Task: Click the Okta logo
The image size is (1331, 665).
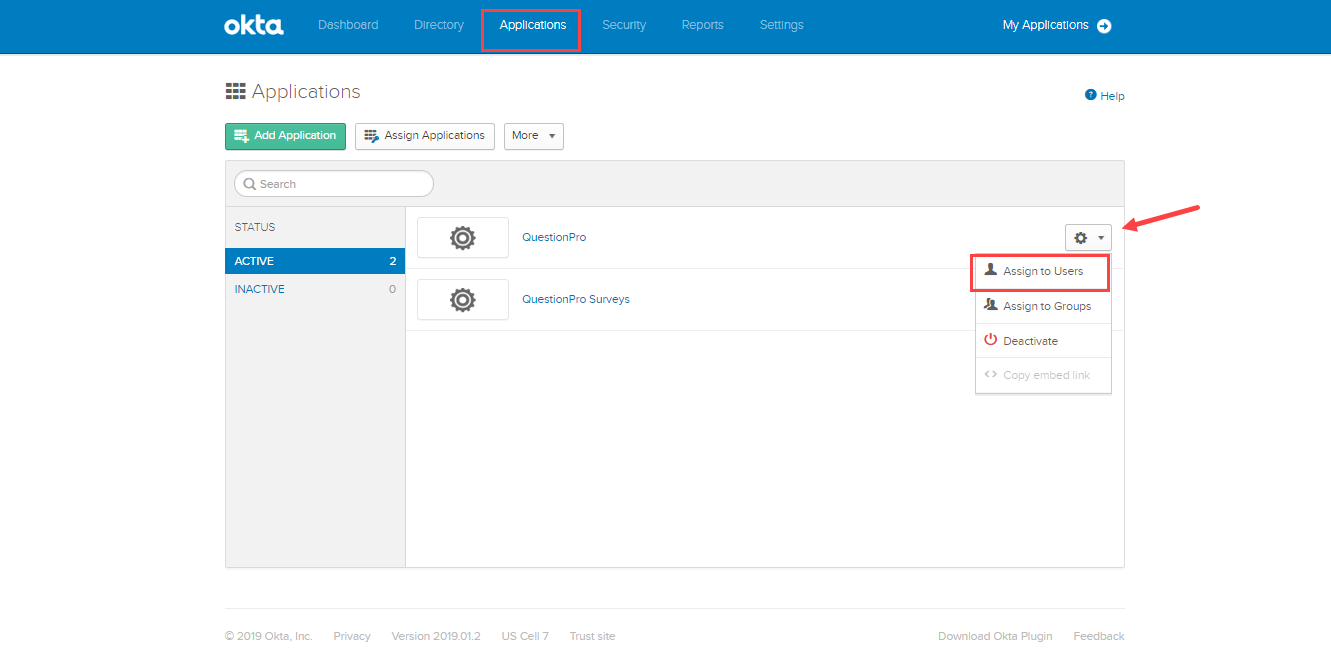Action: click(253, 25)
